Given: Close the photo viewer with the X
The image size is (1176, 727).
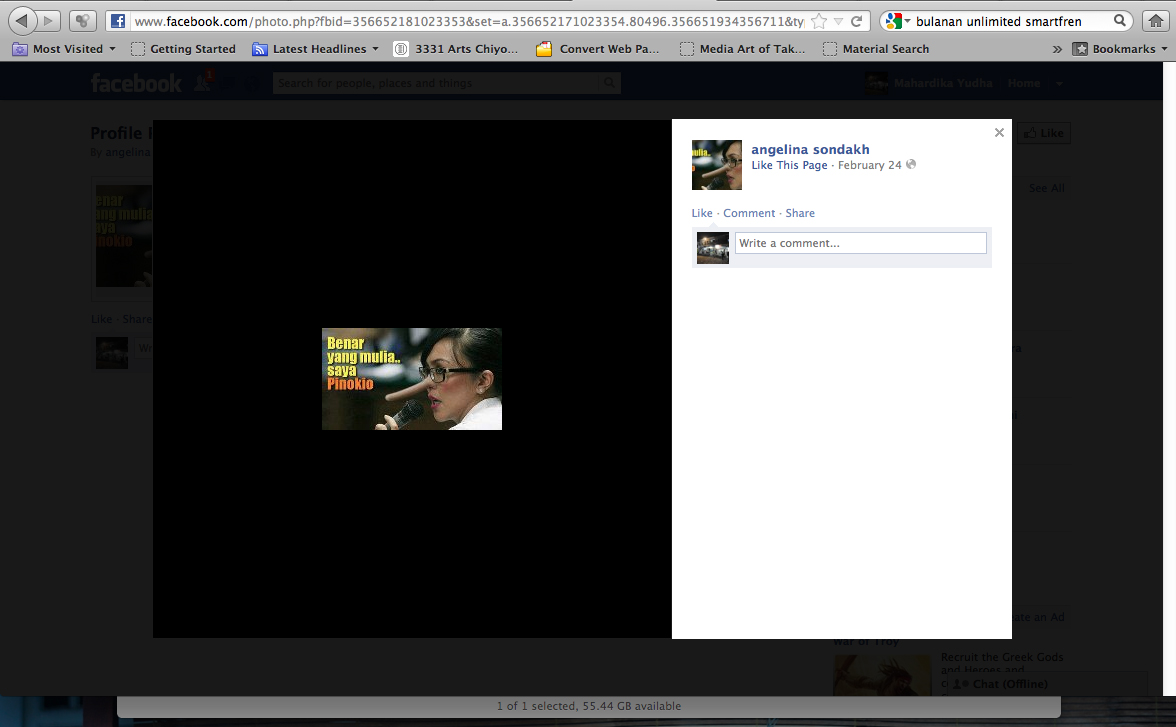Looking at the screenshot, I should pyautogui.click(x=999, y=133).
